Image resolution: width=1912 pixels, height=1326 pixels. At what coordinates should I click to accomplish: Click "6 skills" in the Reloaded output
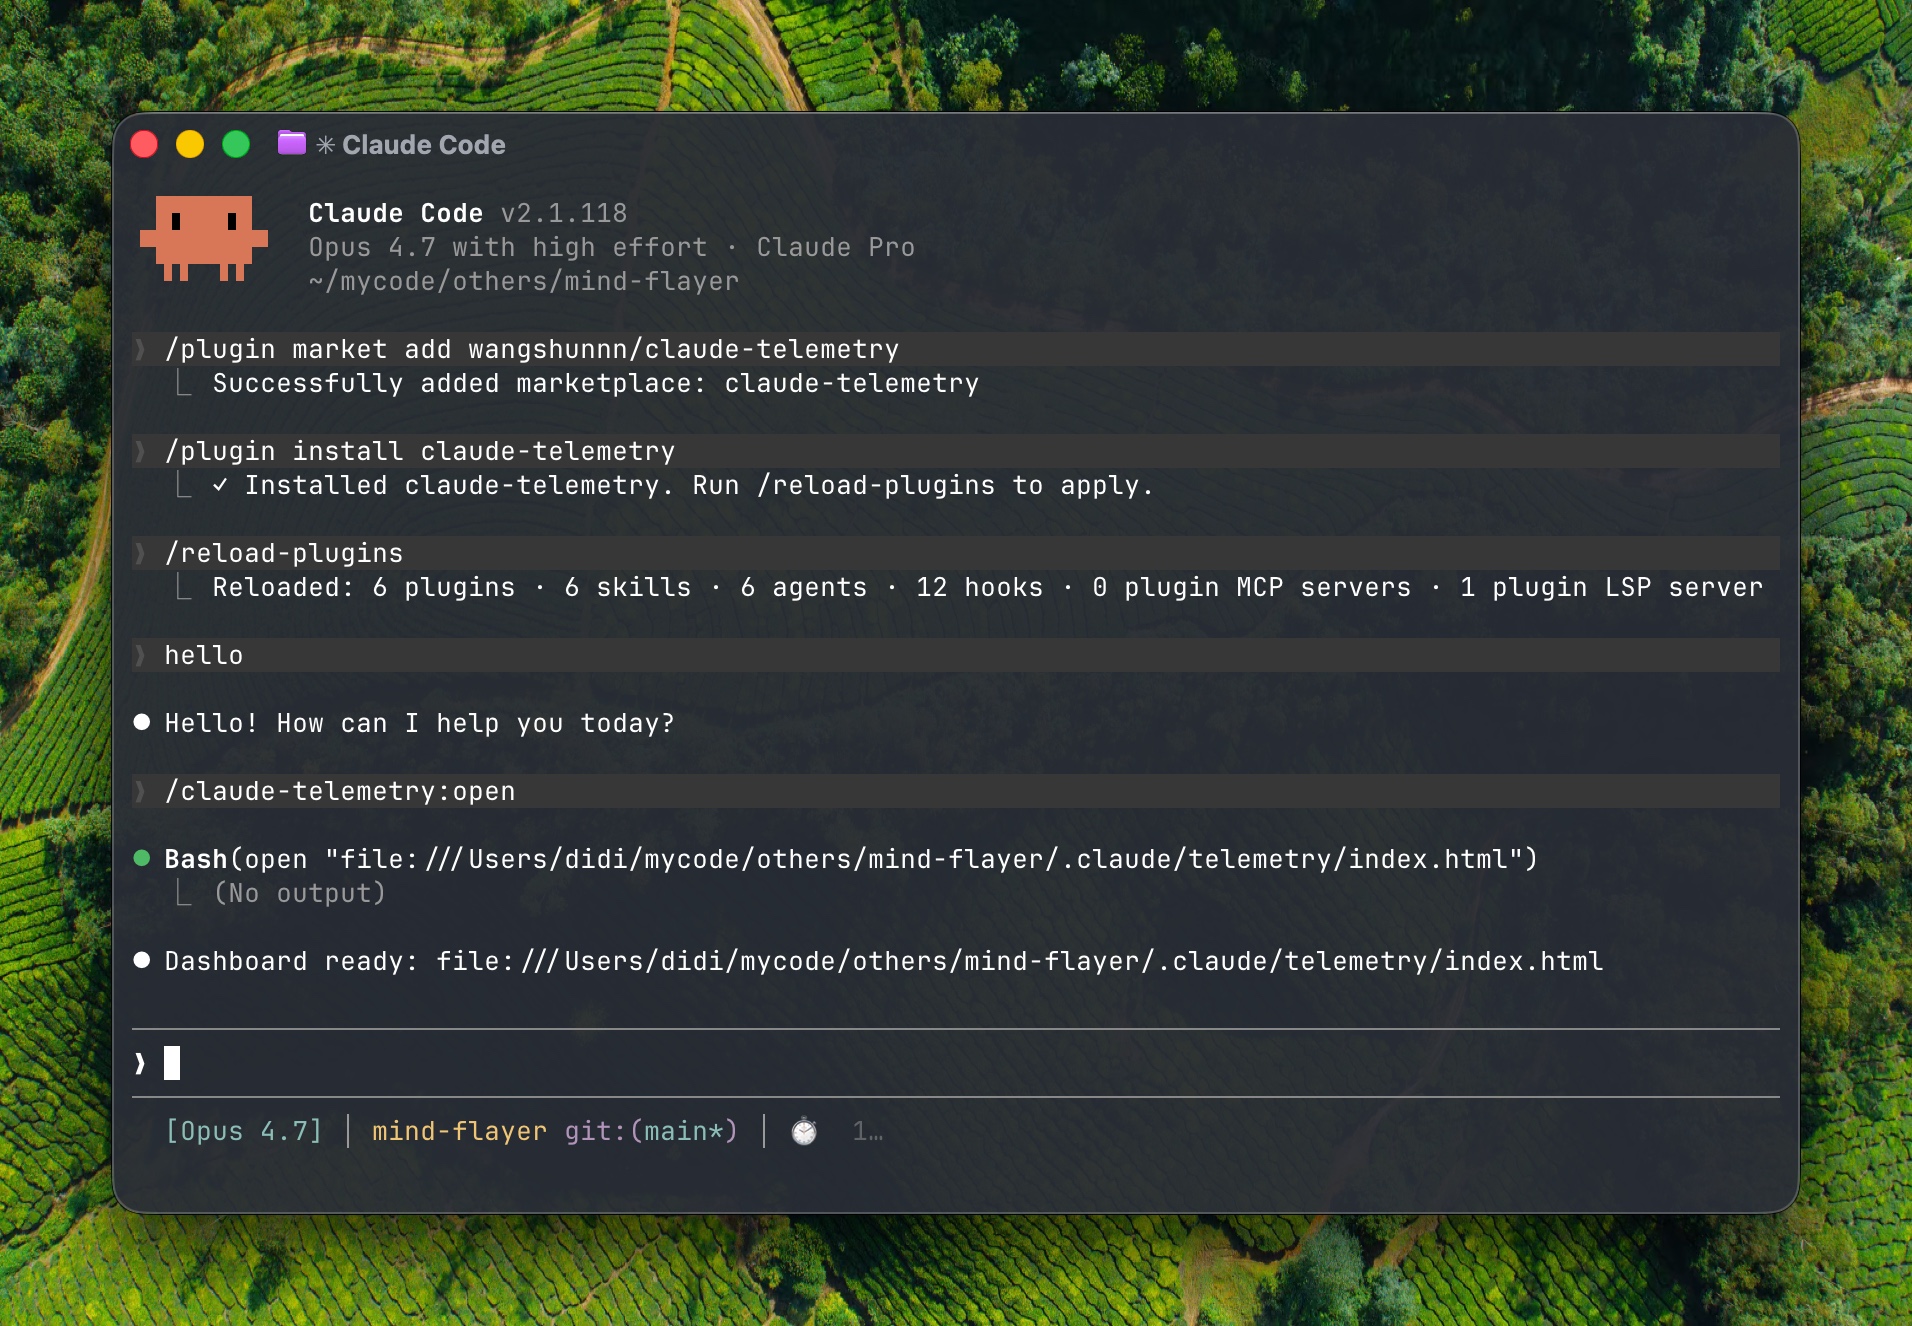tap(628, 587)
